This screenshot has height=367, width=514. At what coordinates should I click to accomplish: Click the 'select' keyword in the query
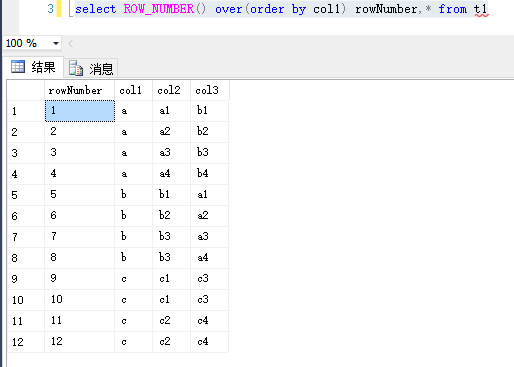click(x=96, y=9)
